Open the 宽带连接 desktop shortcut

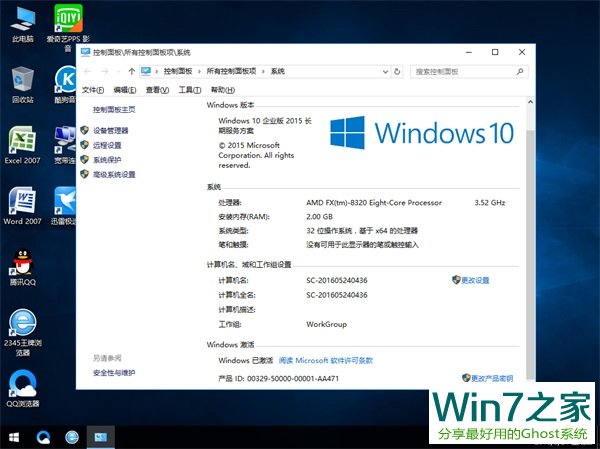point(65,145)
